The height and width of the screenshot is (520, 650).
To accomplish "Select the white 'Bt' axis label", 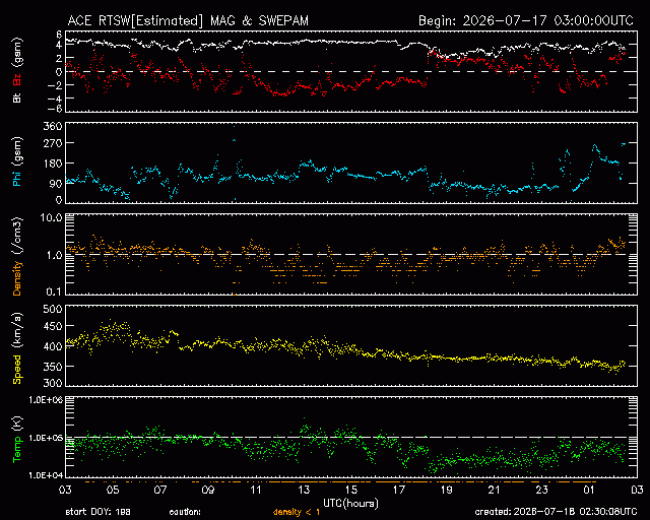I will (17, 98).
